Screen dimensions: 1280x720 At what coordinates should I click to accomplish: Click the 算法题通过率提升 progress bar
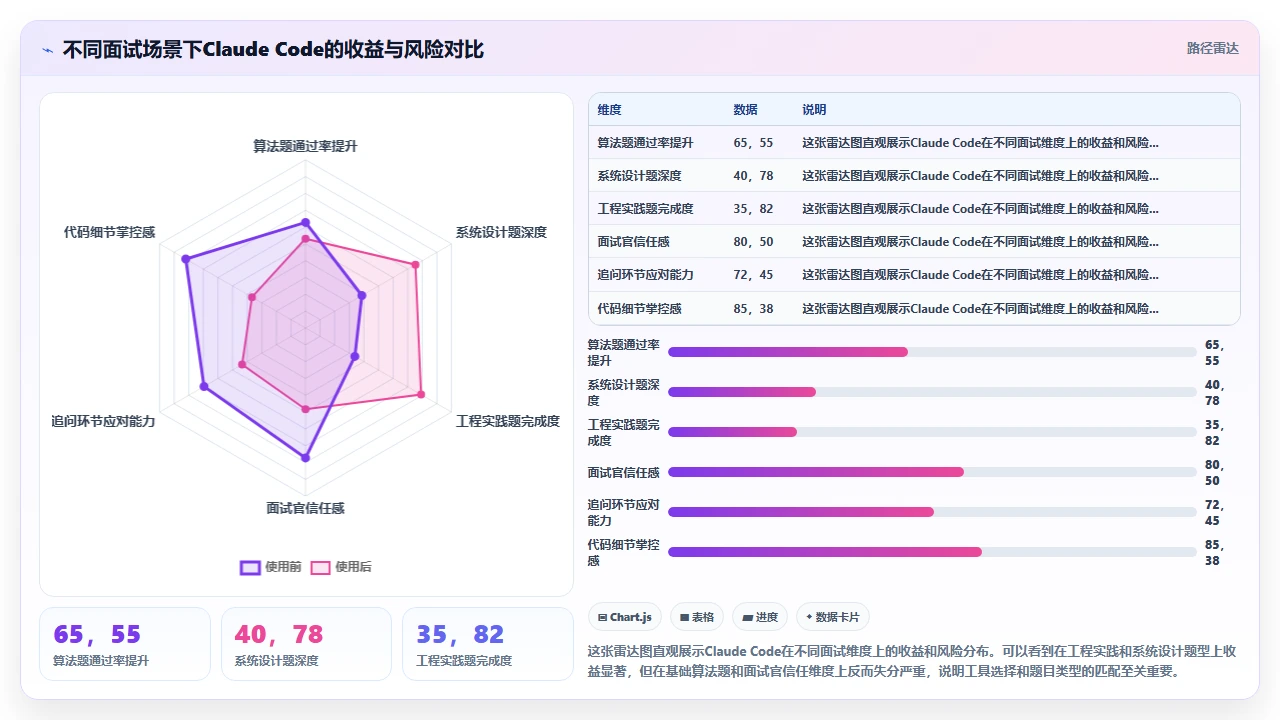pos(932,352)
